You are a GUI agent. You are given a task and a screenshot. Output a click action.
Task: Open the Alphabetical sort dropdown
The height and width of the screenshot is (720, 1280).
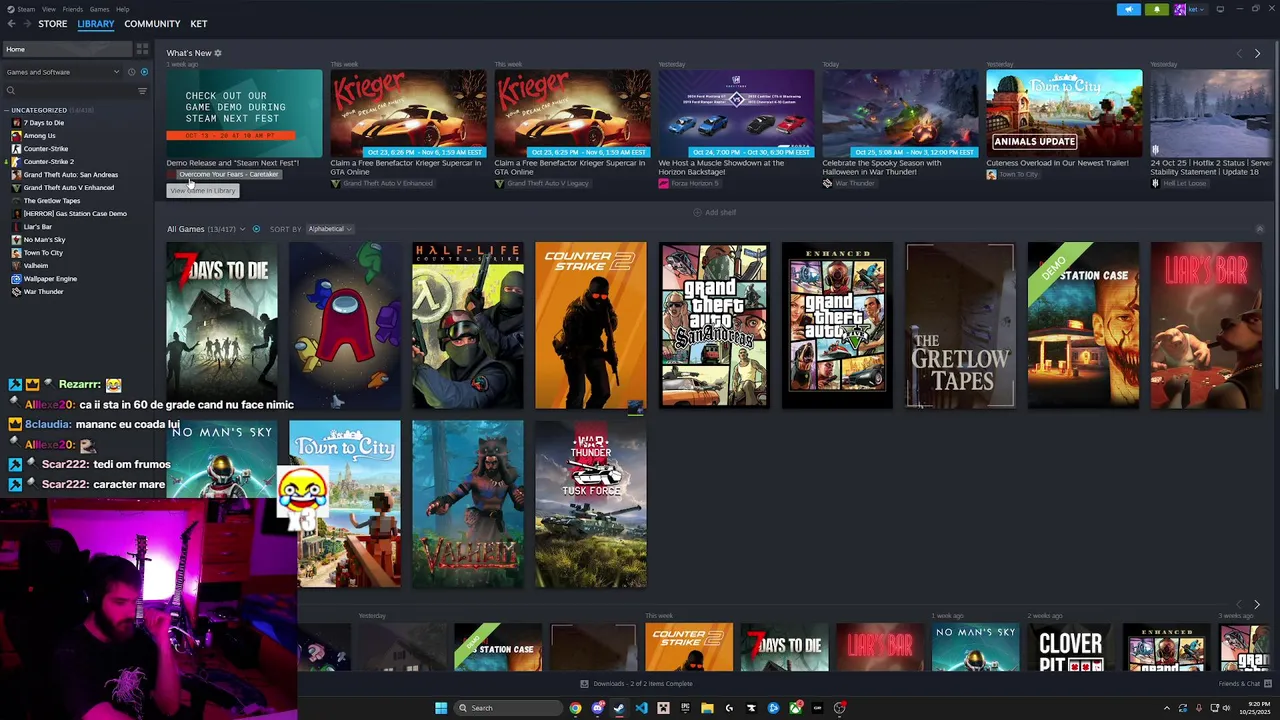click(329, 229)
